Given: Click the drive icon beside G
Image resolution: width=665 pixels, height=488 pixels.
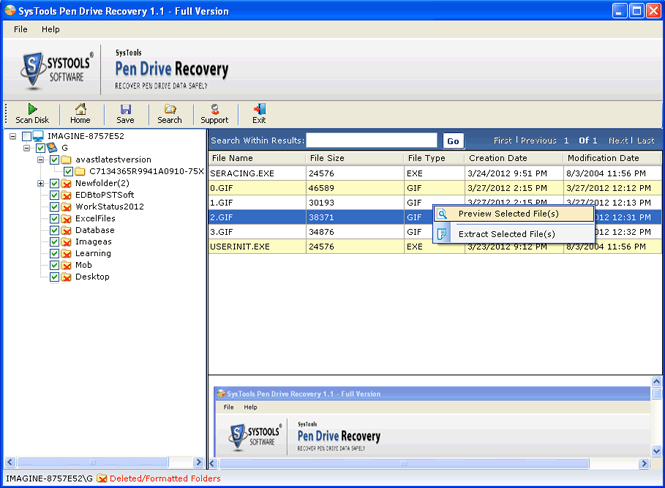Looking at the screenshot, I should point(52,148).
